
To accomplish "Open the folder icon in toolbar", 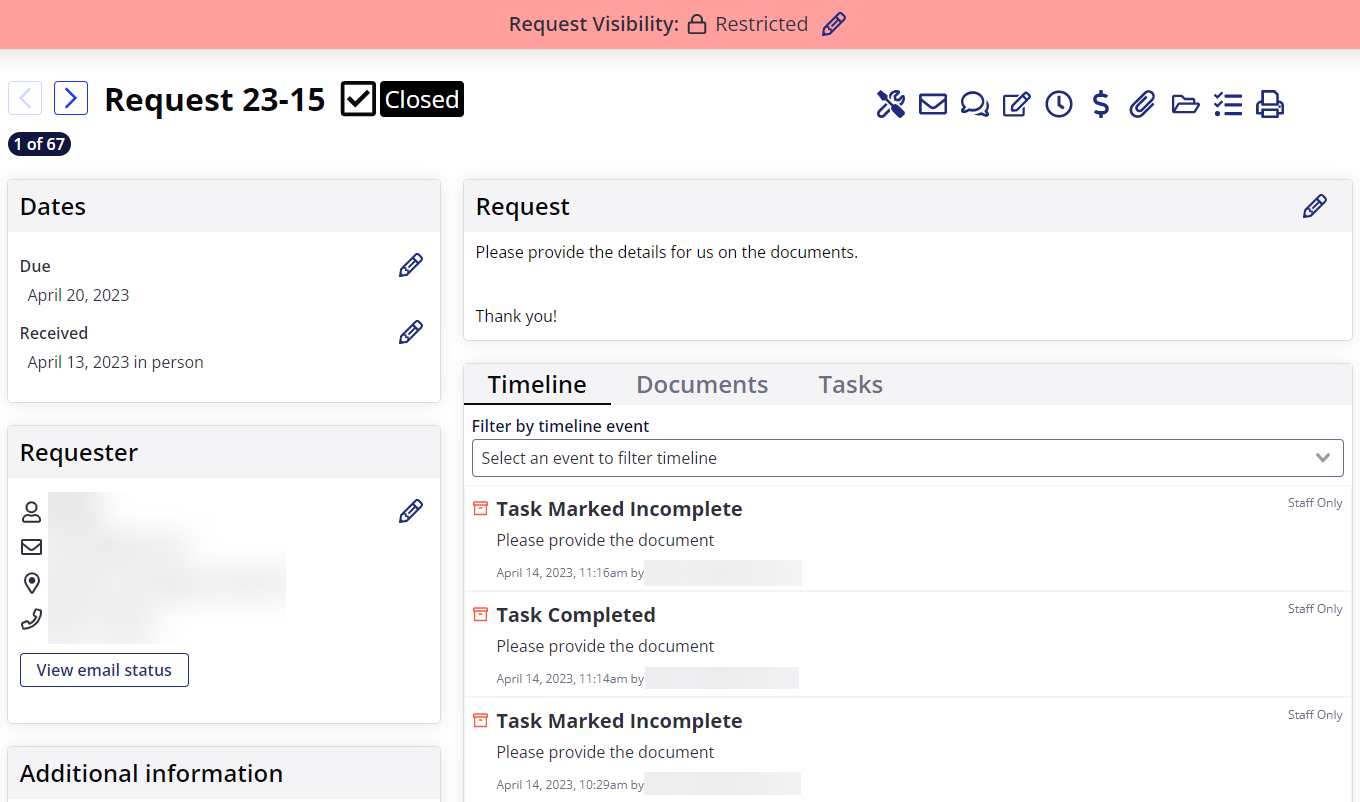I will [1185, 104].
